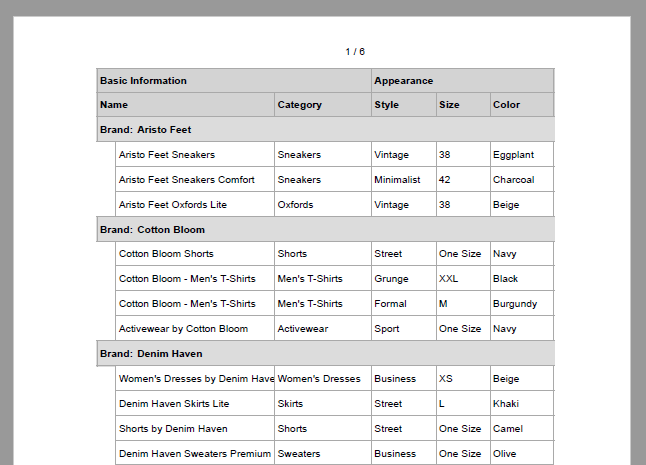Click the page indicator 1 / 6

point(355,51)
